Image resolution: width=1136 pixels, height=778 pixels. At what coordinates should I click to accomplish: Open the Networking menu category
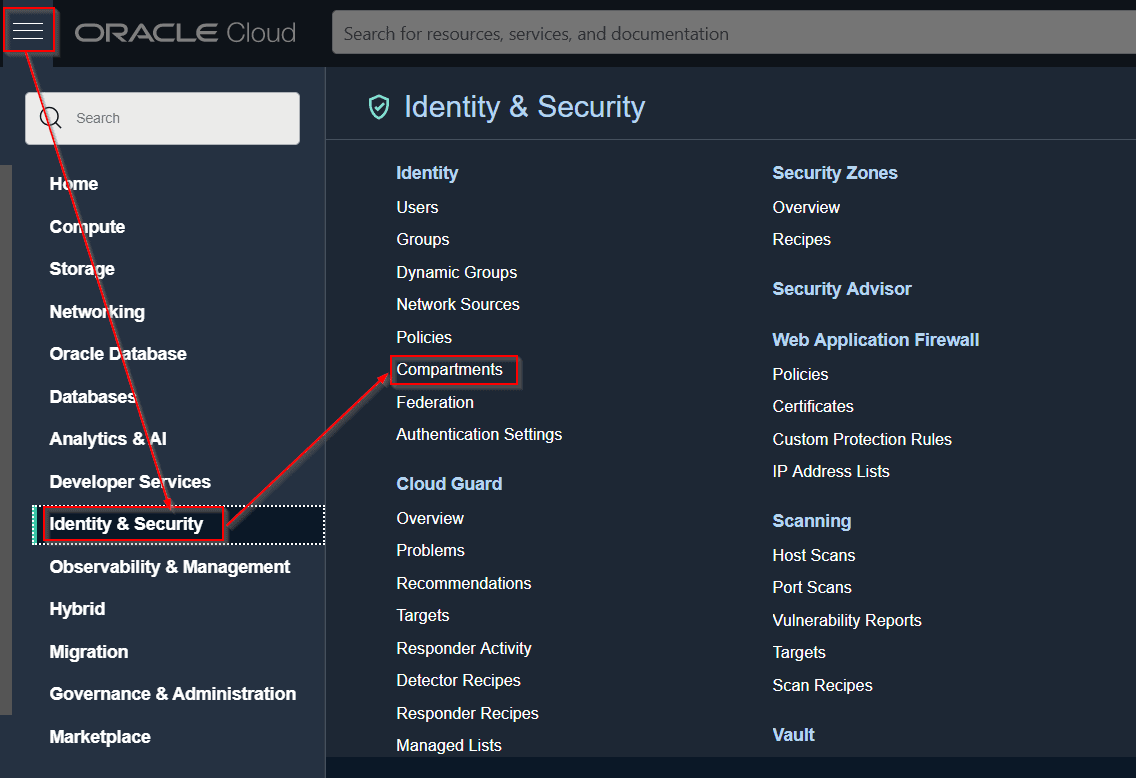[97, 312]
